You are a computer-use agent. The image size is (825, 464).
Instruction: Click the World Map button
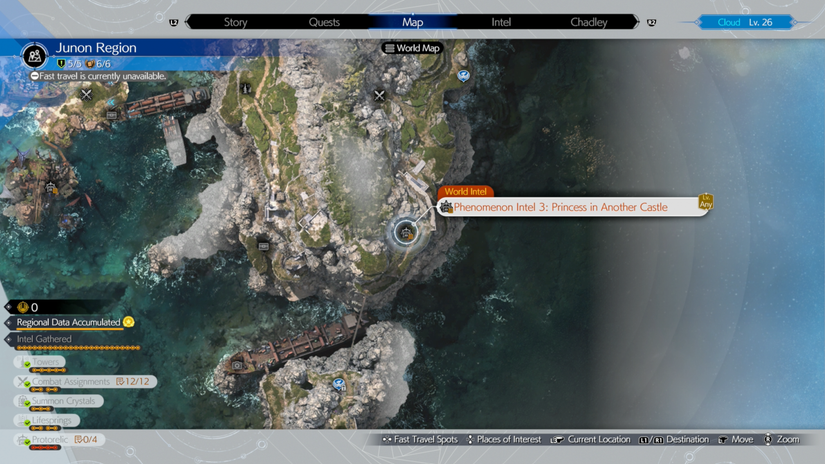[x=411, y=48]
